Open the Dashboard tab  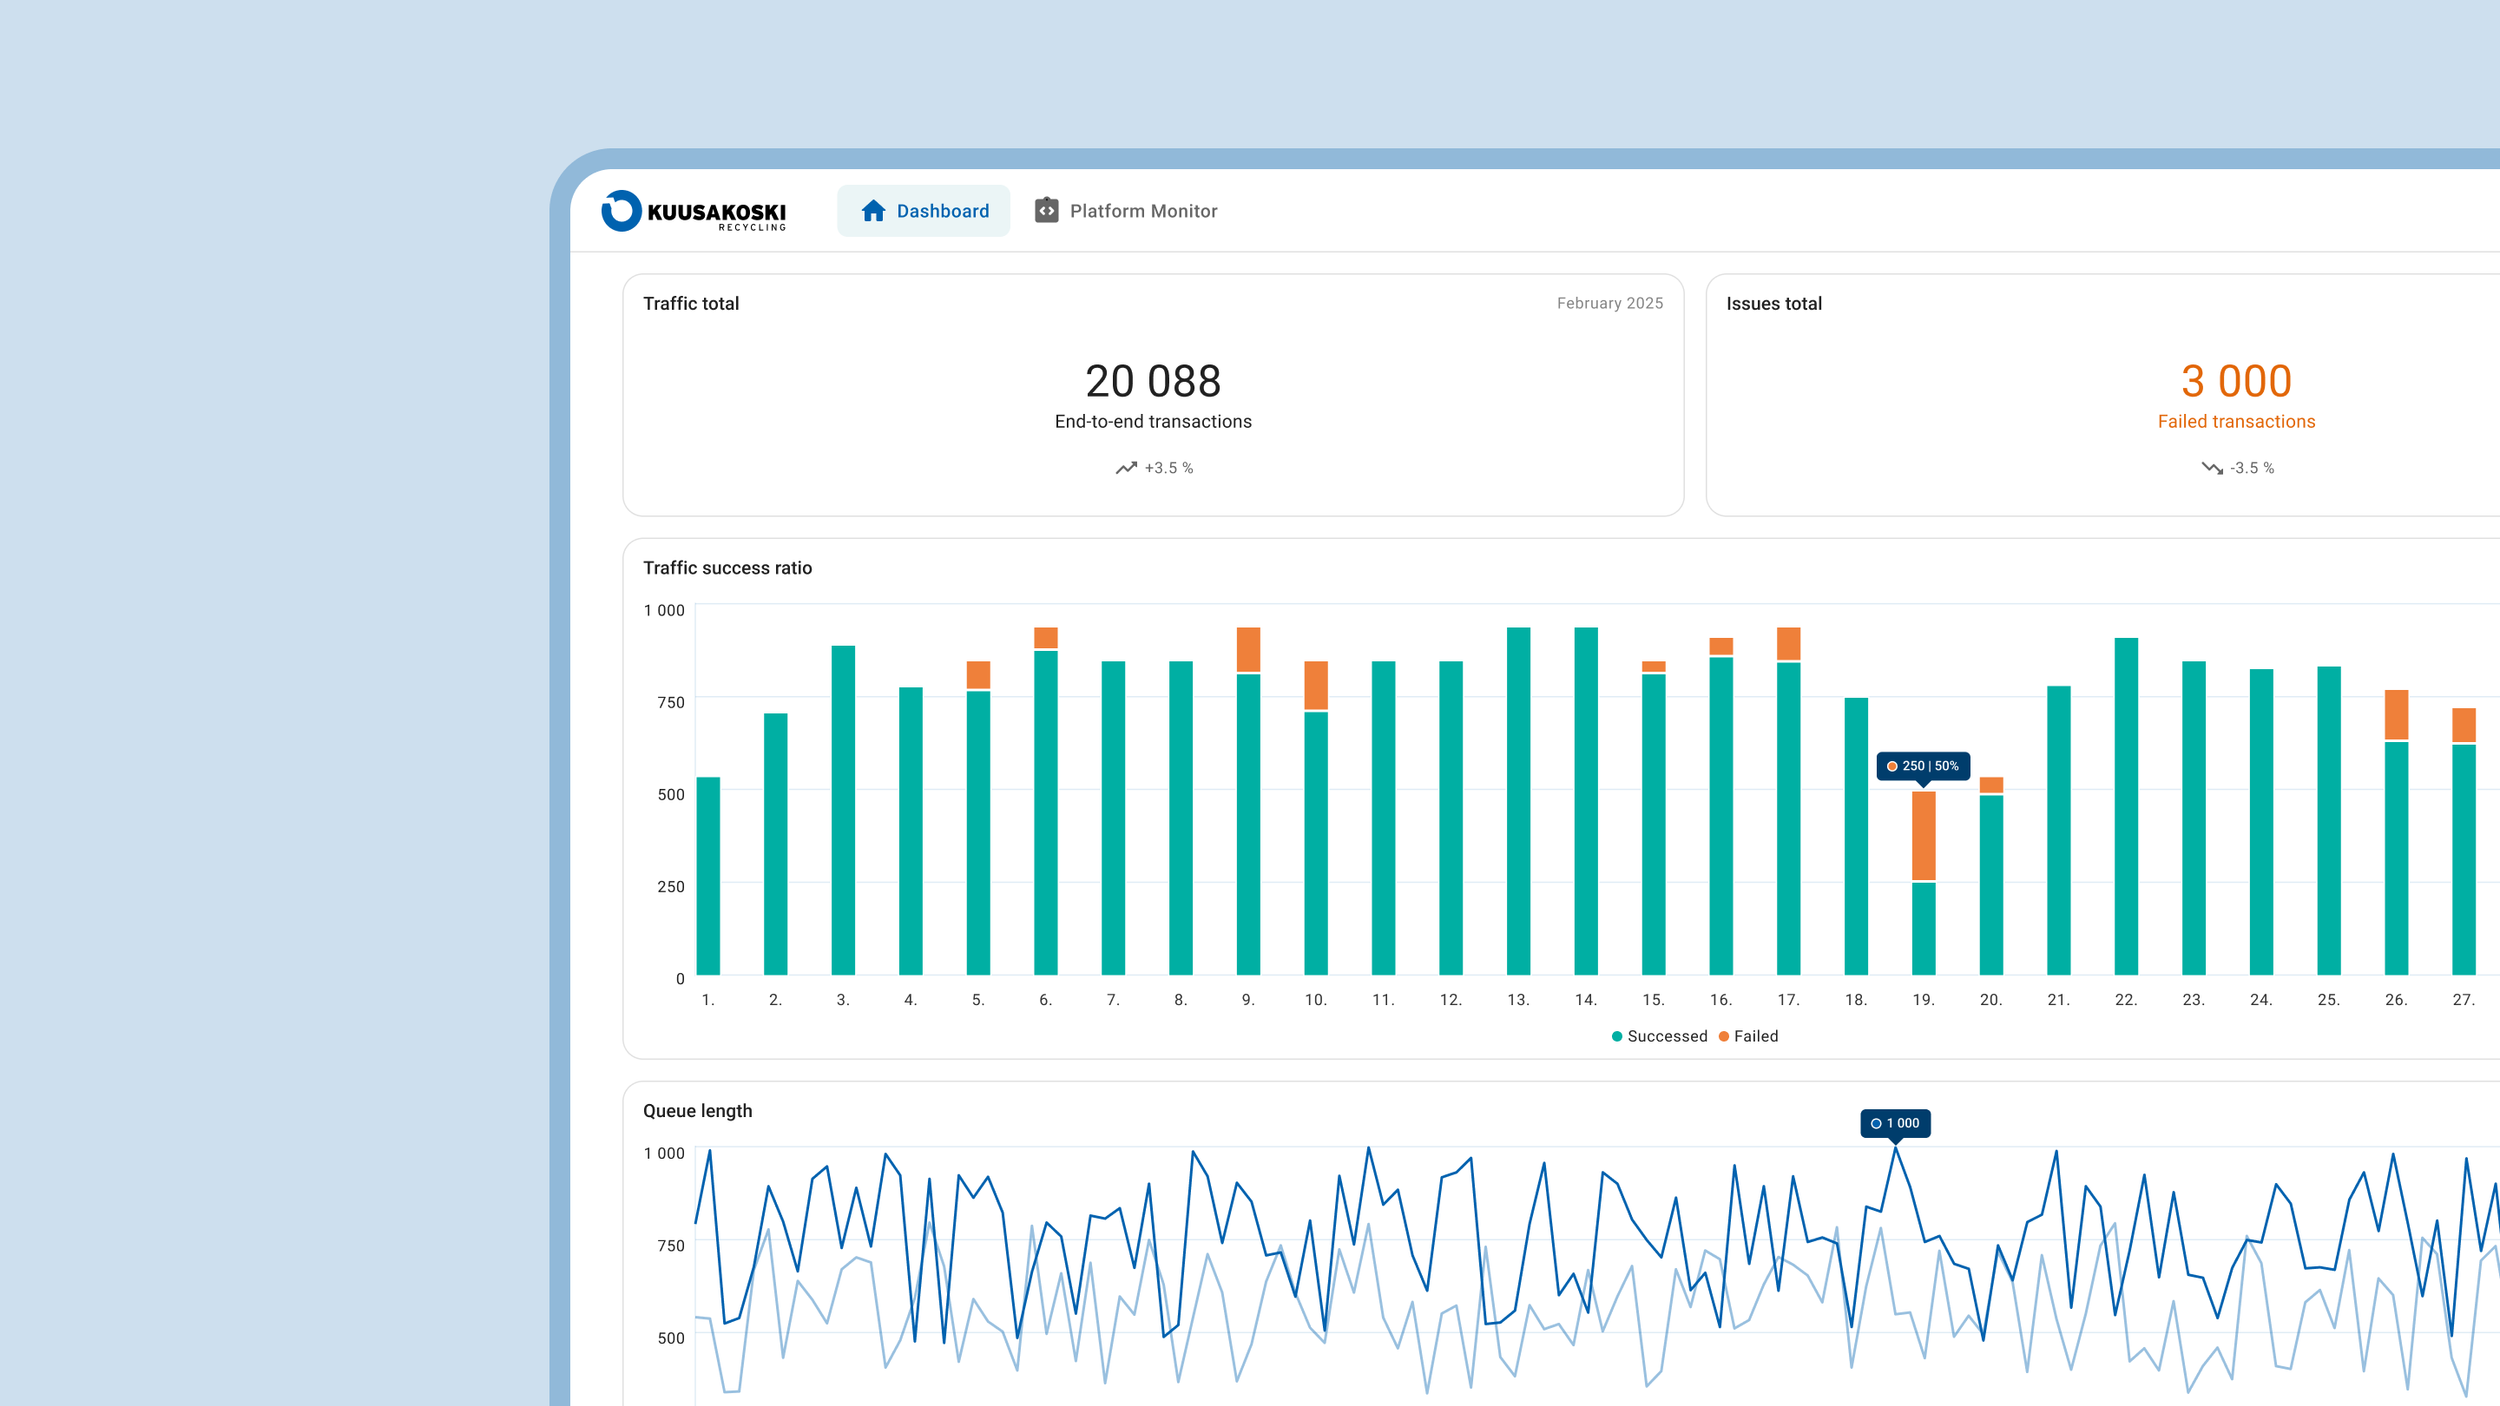pos(923,211)
